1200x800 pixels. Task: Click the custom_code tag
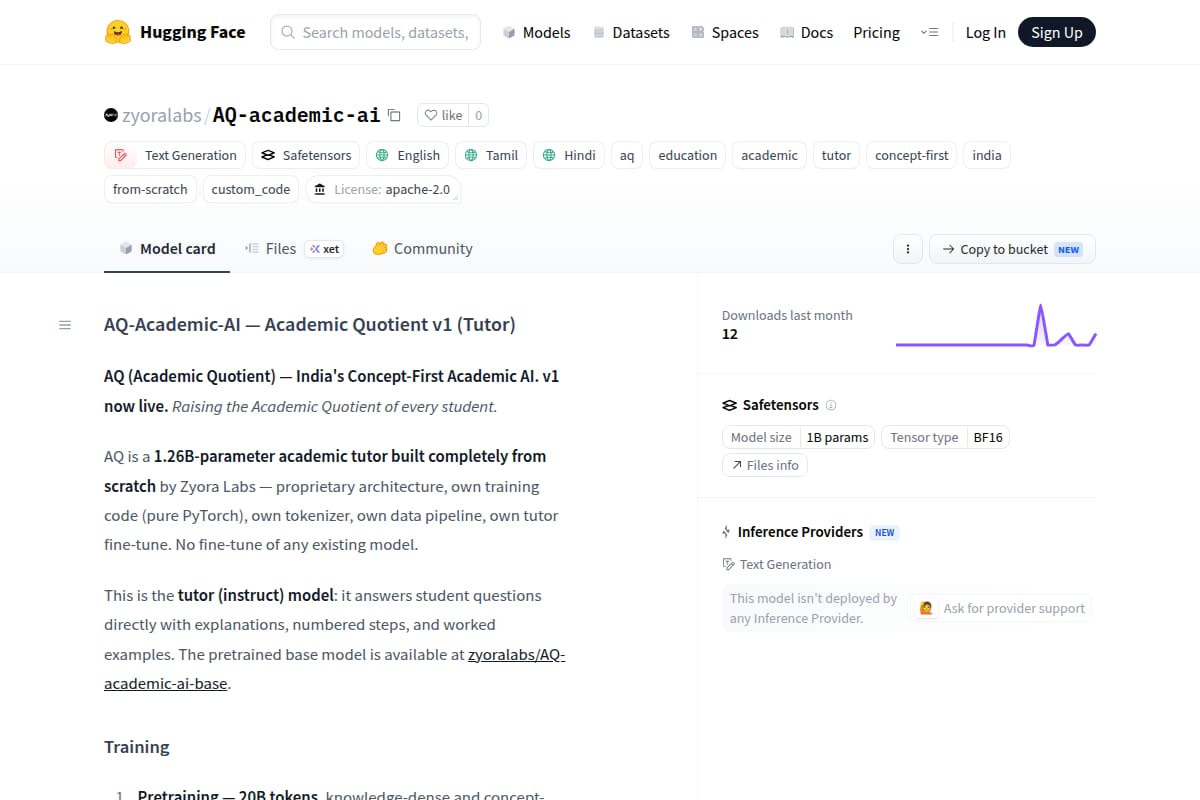pyautogui.click(x=251, y=189)
